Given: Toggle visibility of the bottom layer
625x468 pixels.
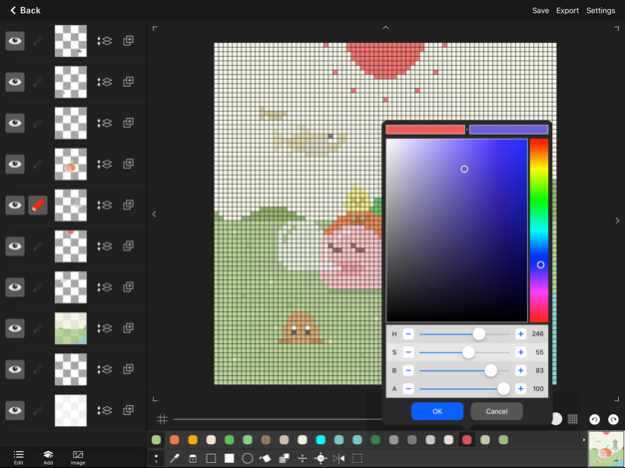Looking at the screenshot, I should [15, 410].
